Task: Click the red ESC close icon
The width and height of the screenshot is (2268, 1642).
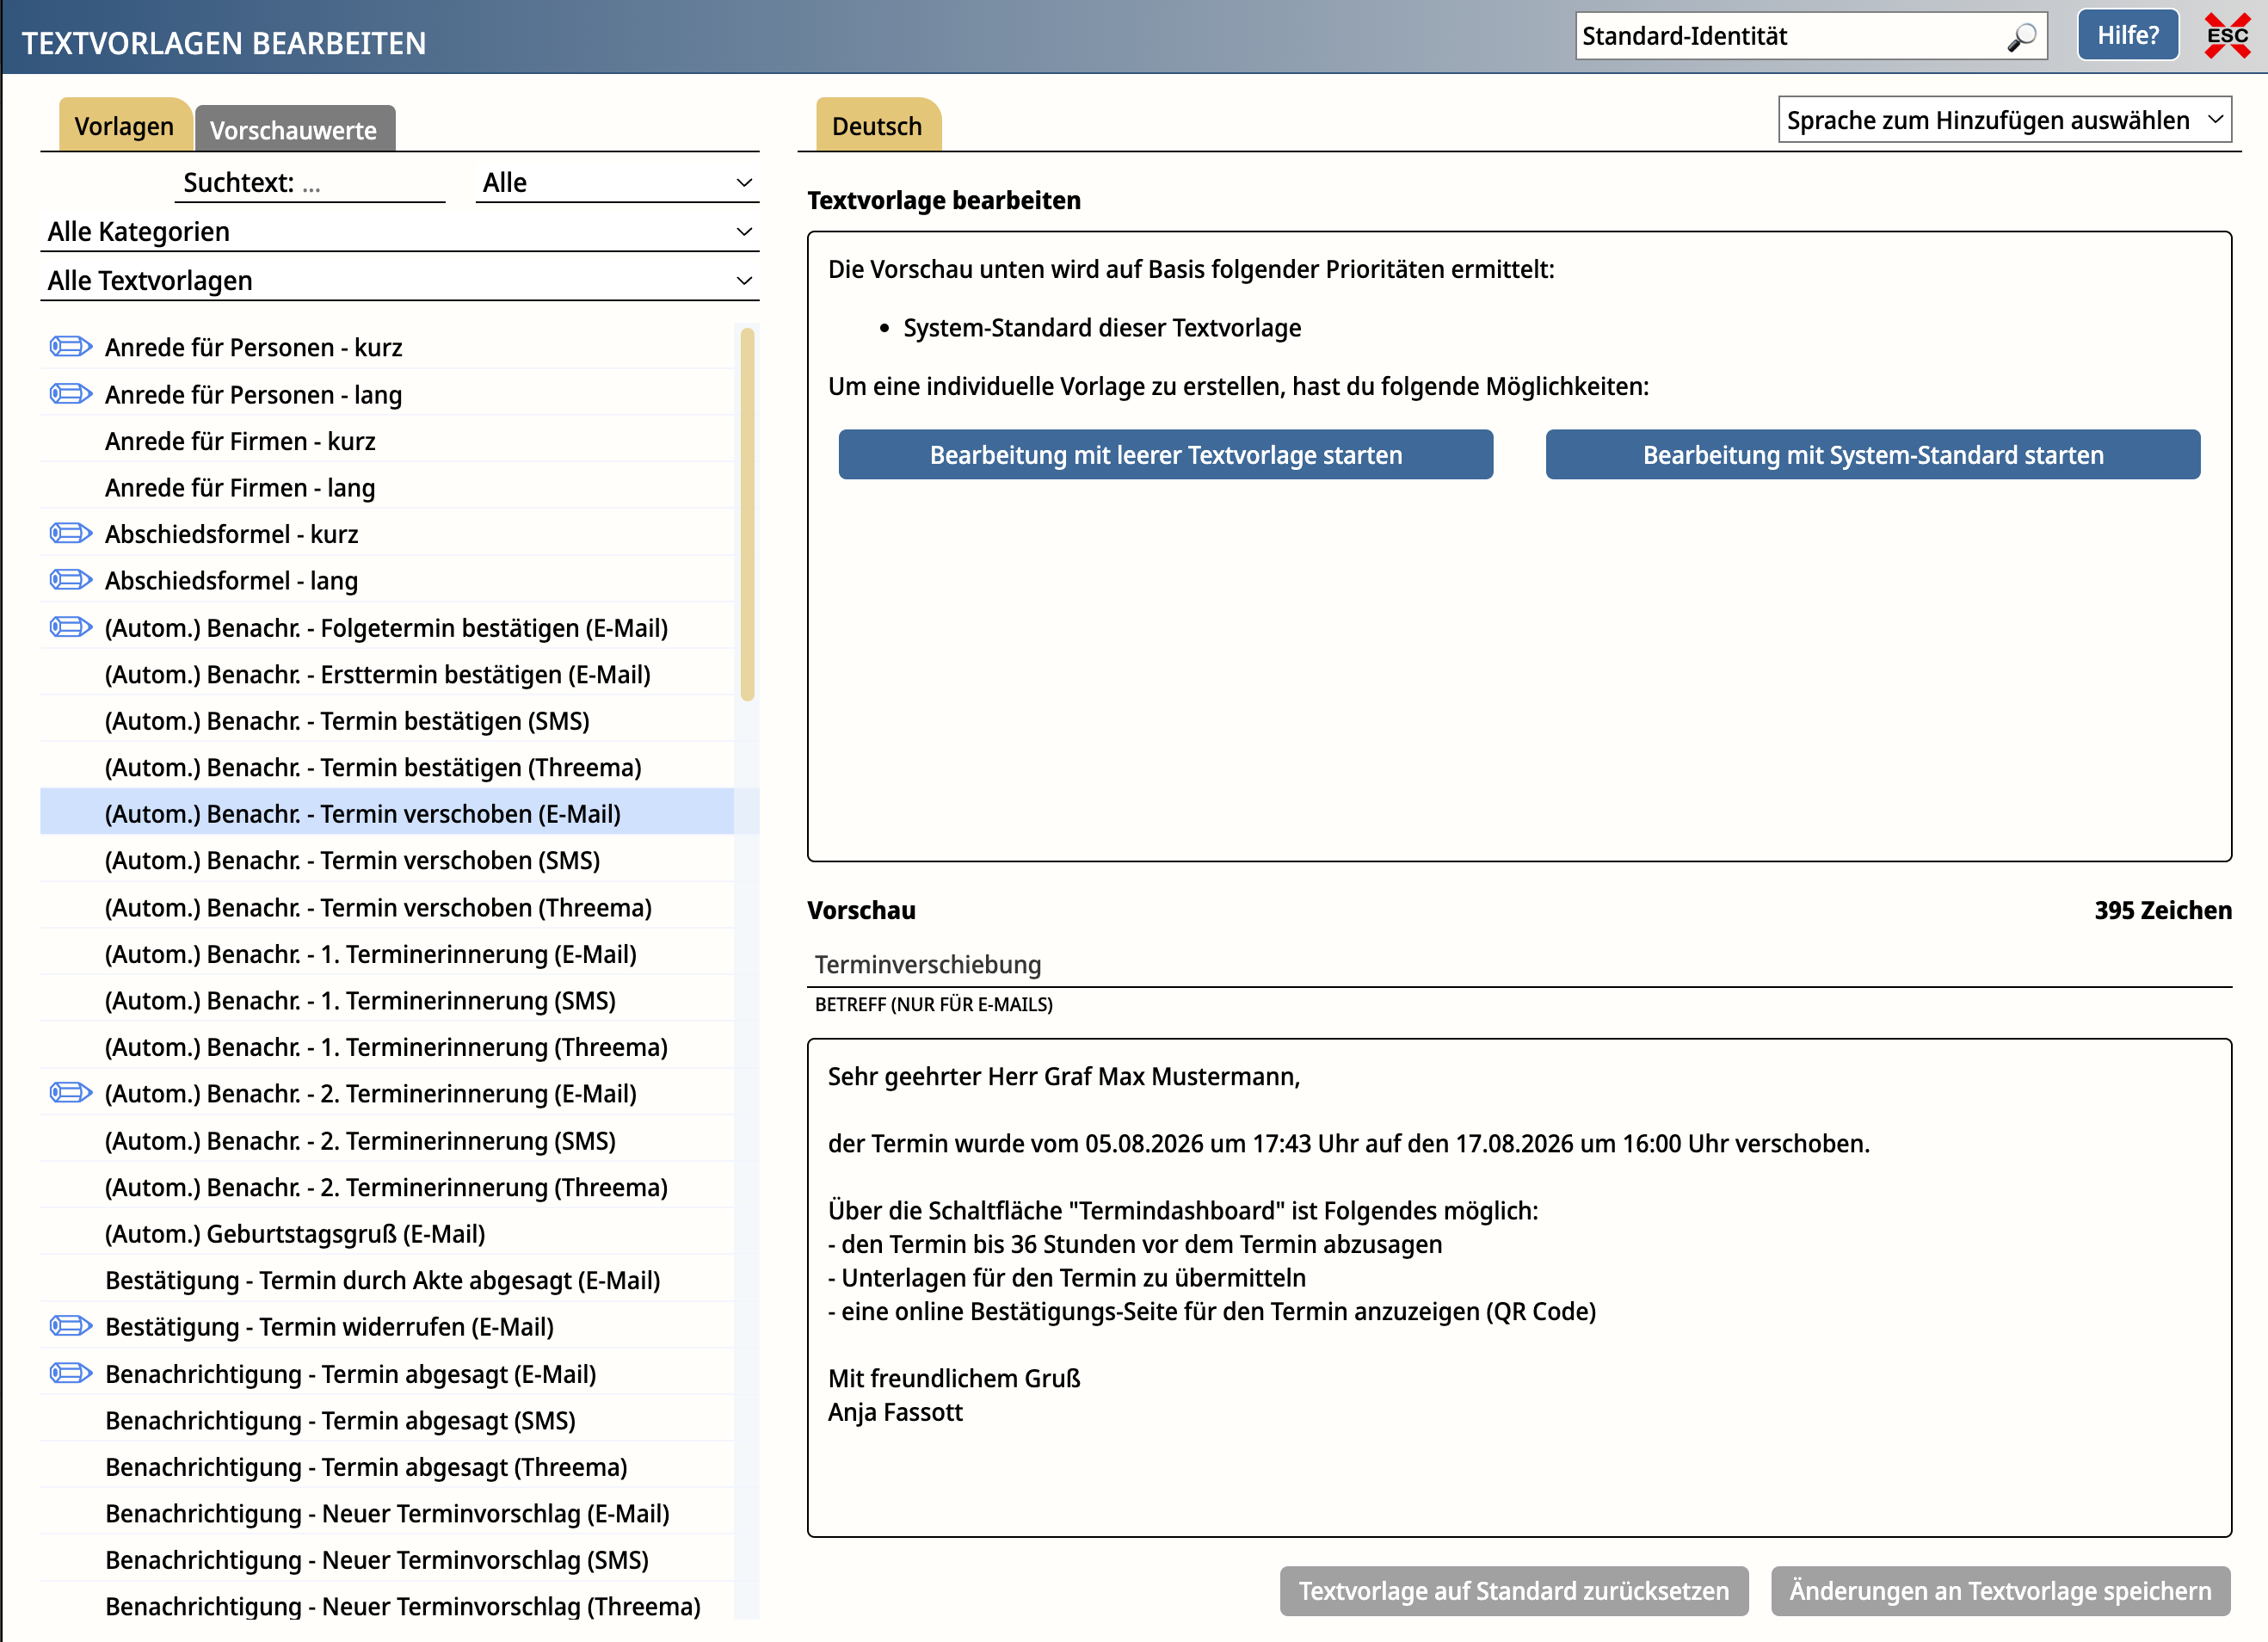Action: click(2228, 36)
